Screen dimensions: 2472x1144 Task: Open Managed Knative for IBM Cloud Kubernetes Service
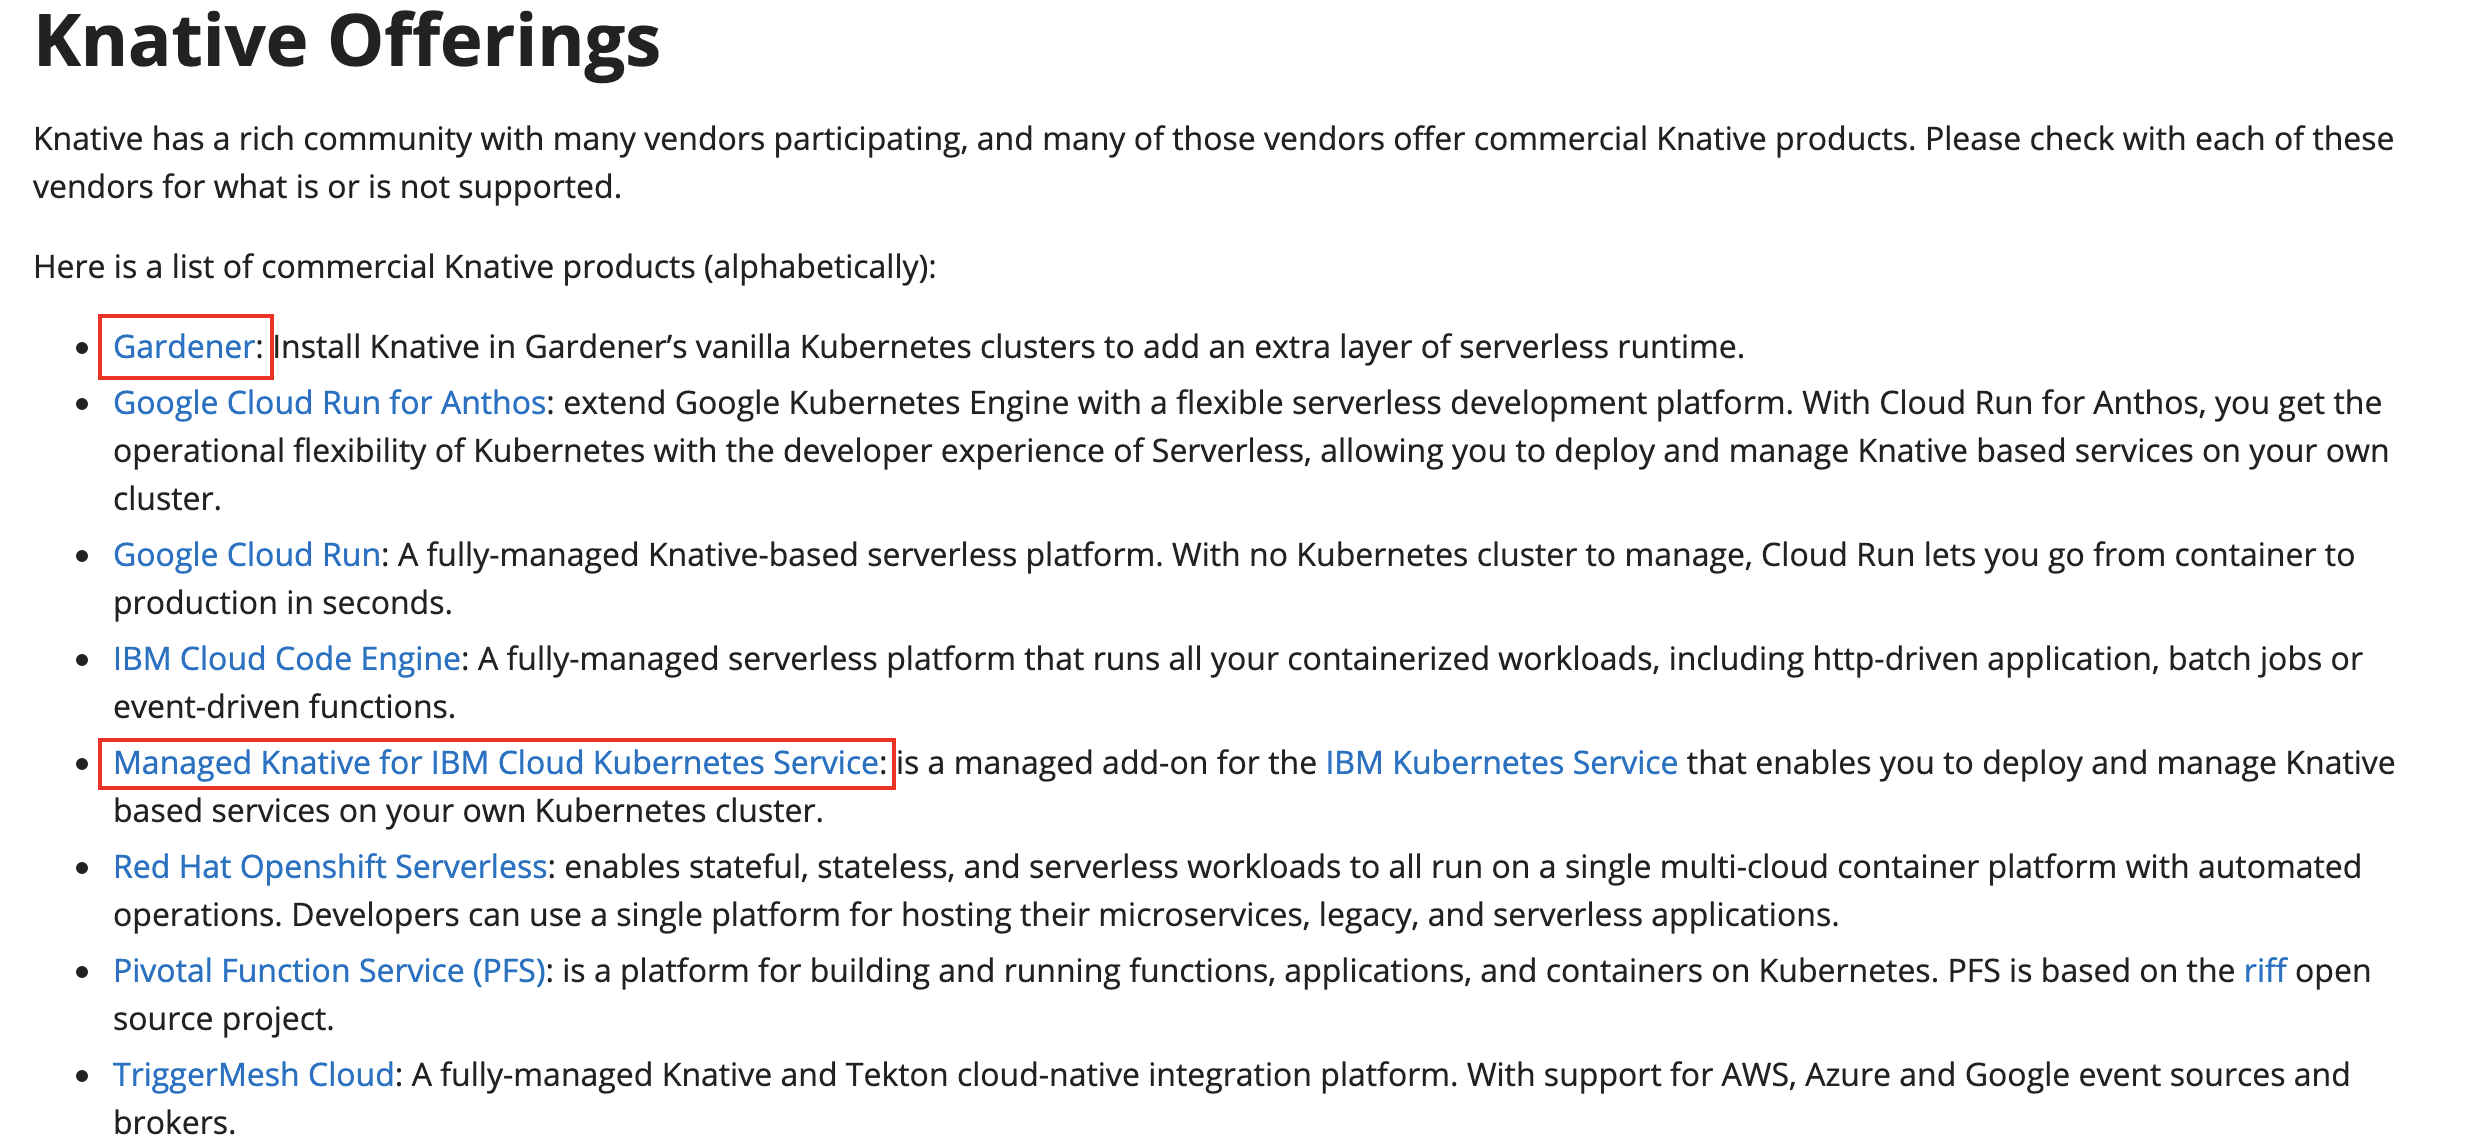[x=495, y=763]
